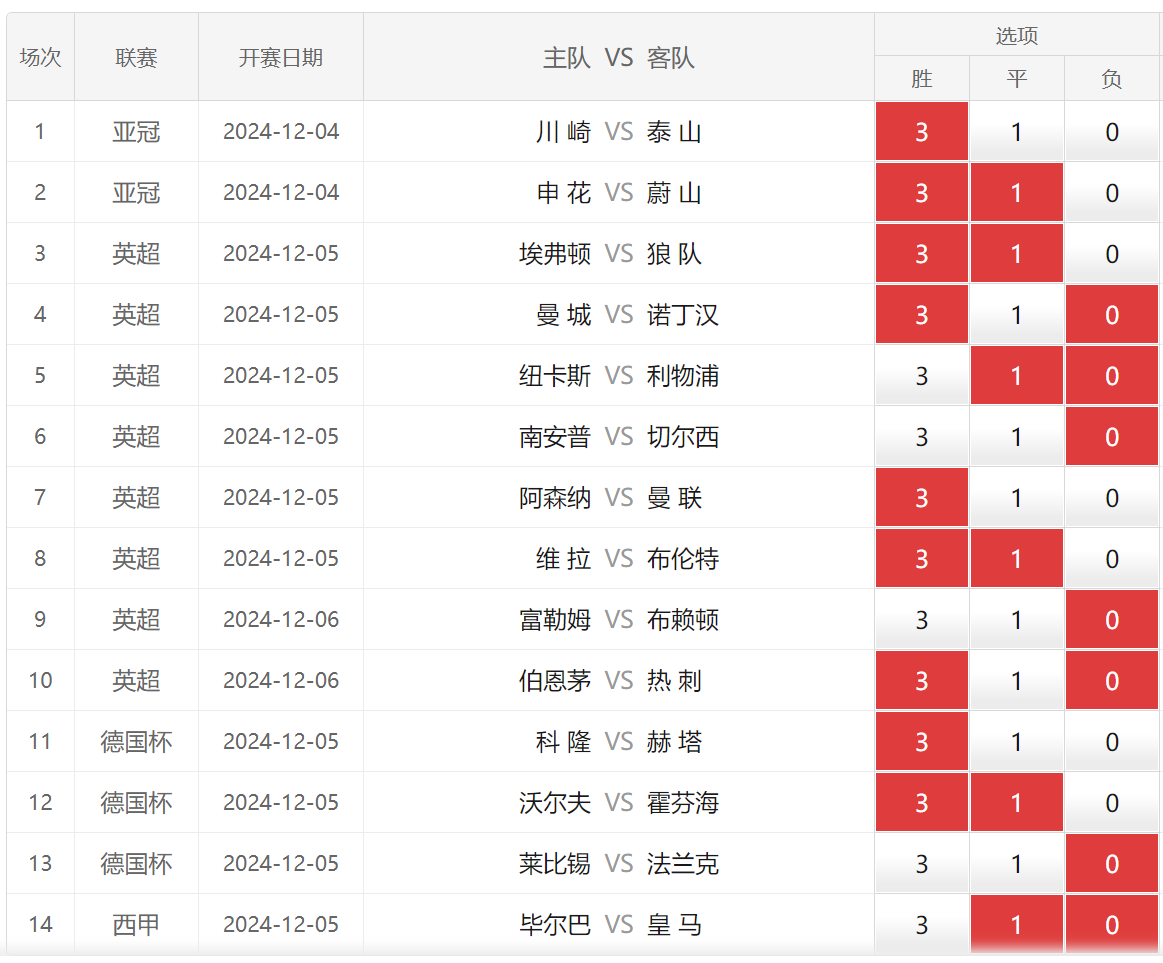This screenshot has width=1163, height=963.
Task: Toggle win option 3 for 申花 VS 蔚山
Action: (921, 192)
